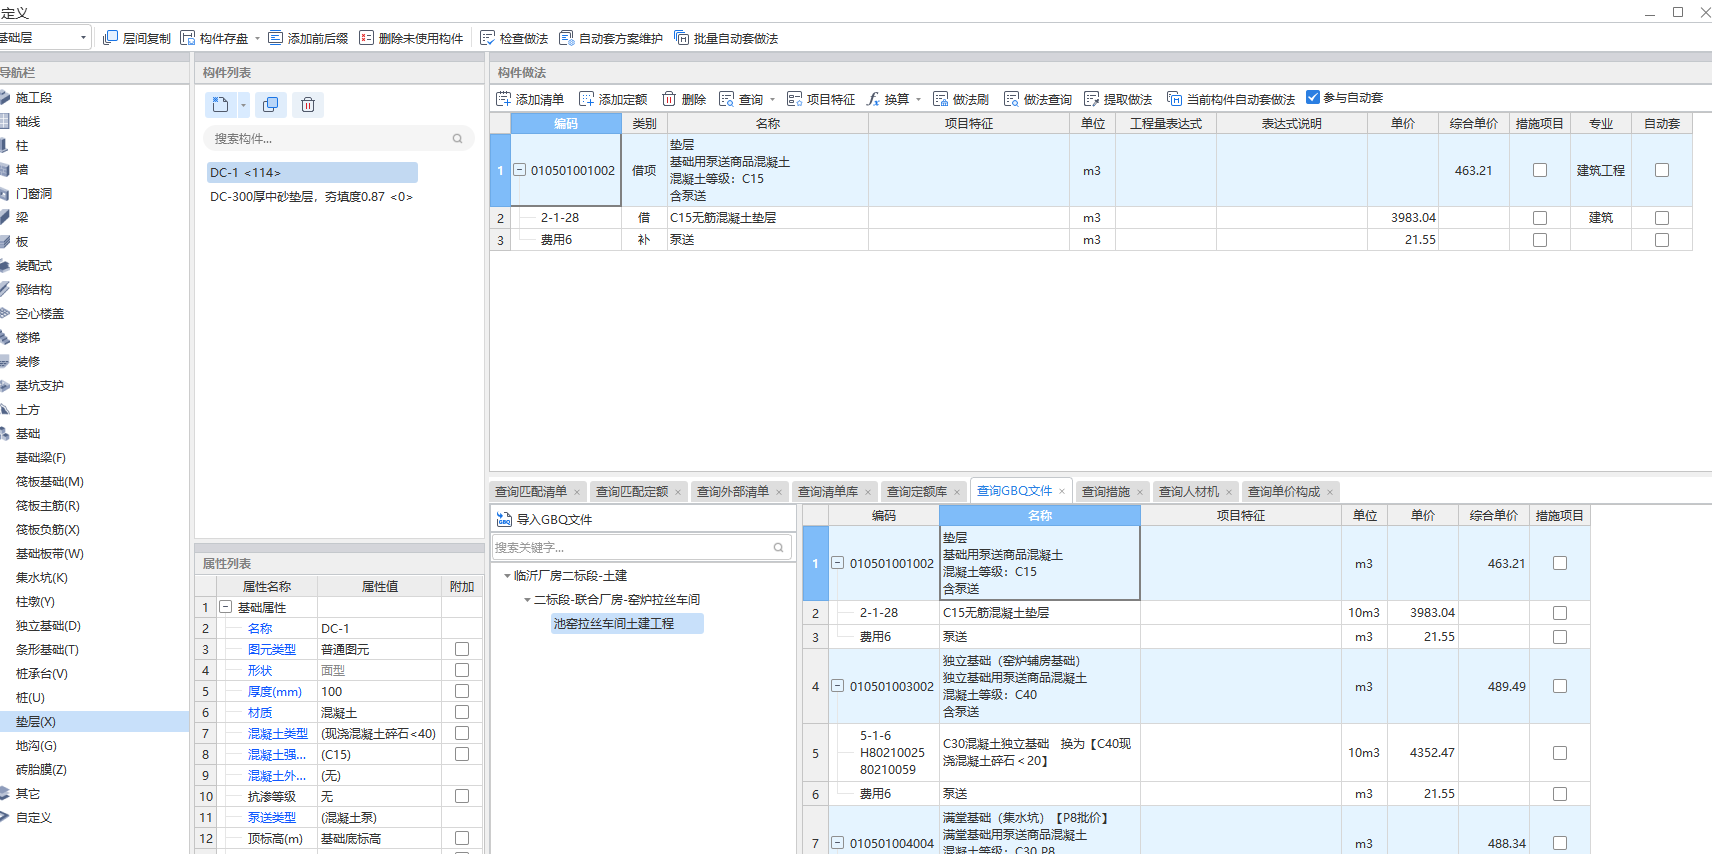Use 做法刷 tool

[x=961, y=99]
